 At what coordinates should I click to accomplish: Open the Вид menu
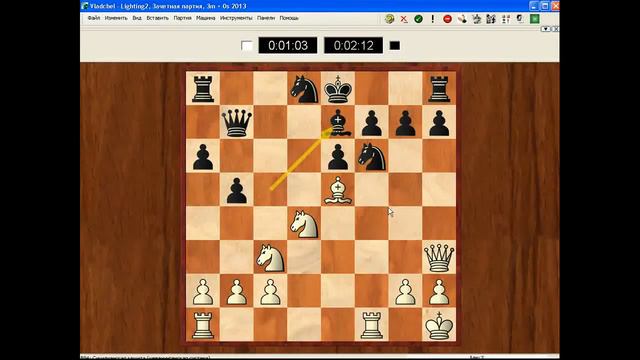pyautogui.click(x=137, y=18)
